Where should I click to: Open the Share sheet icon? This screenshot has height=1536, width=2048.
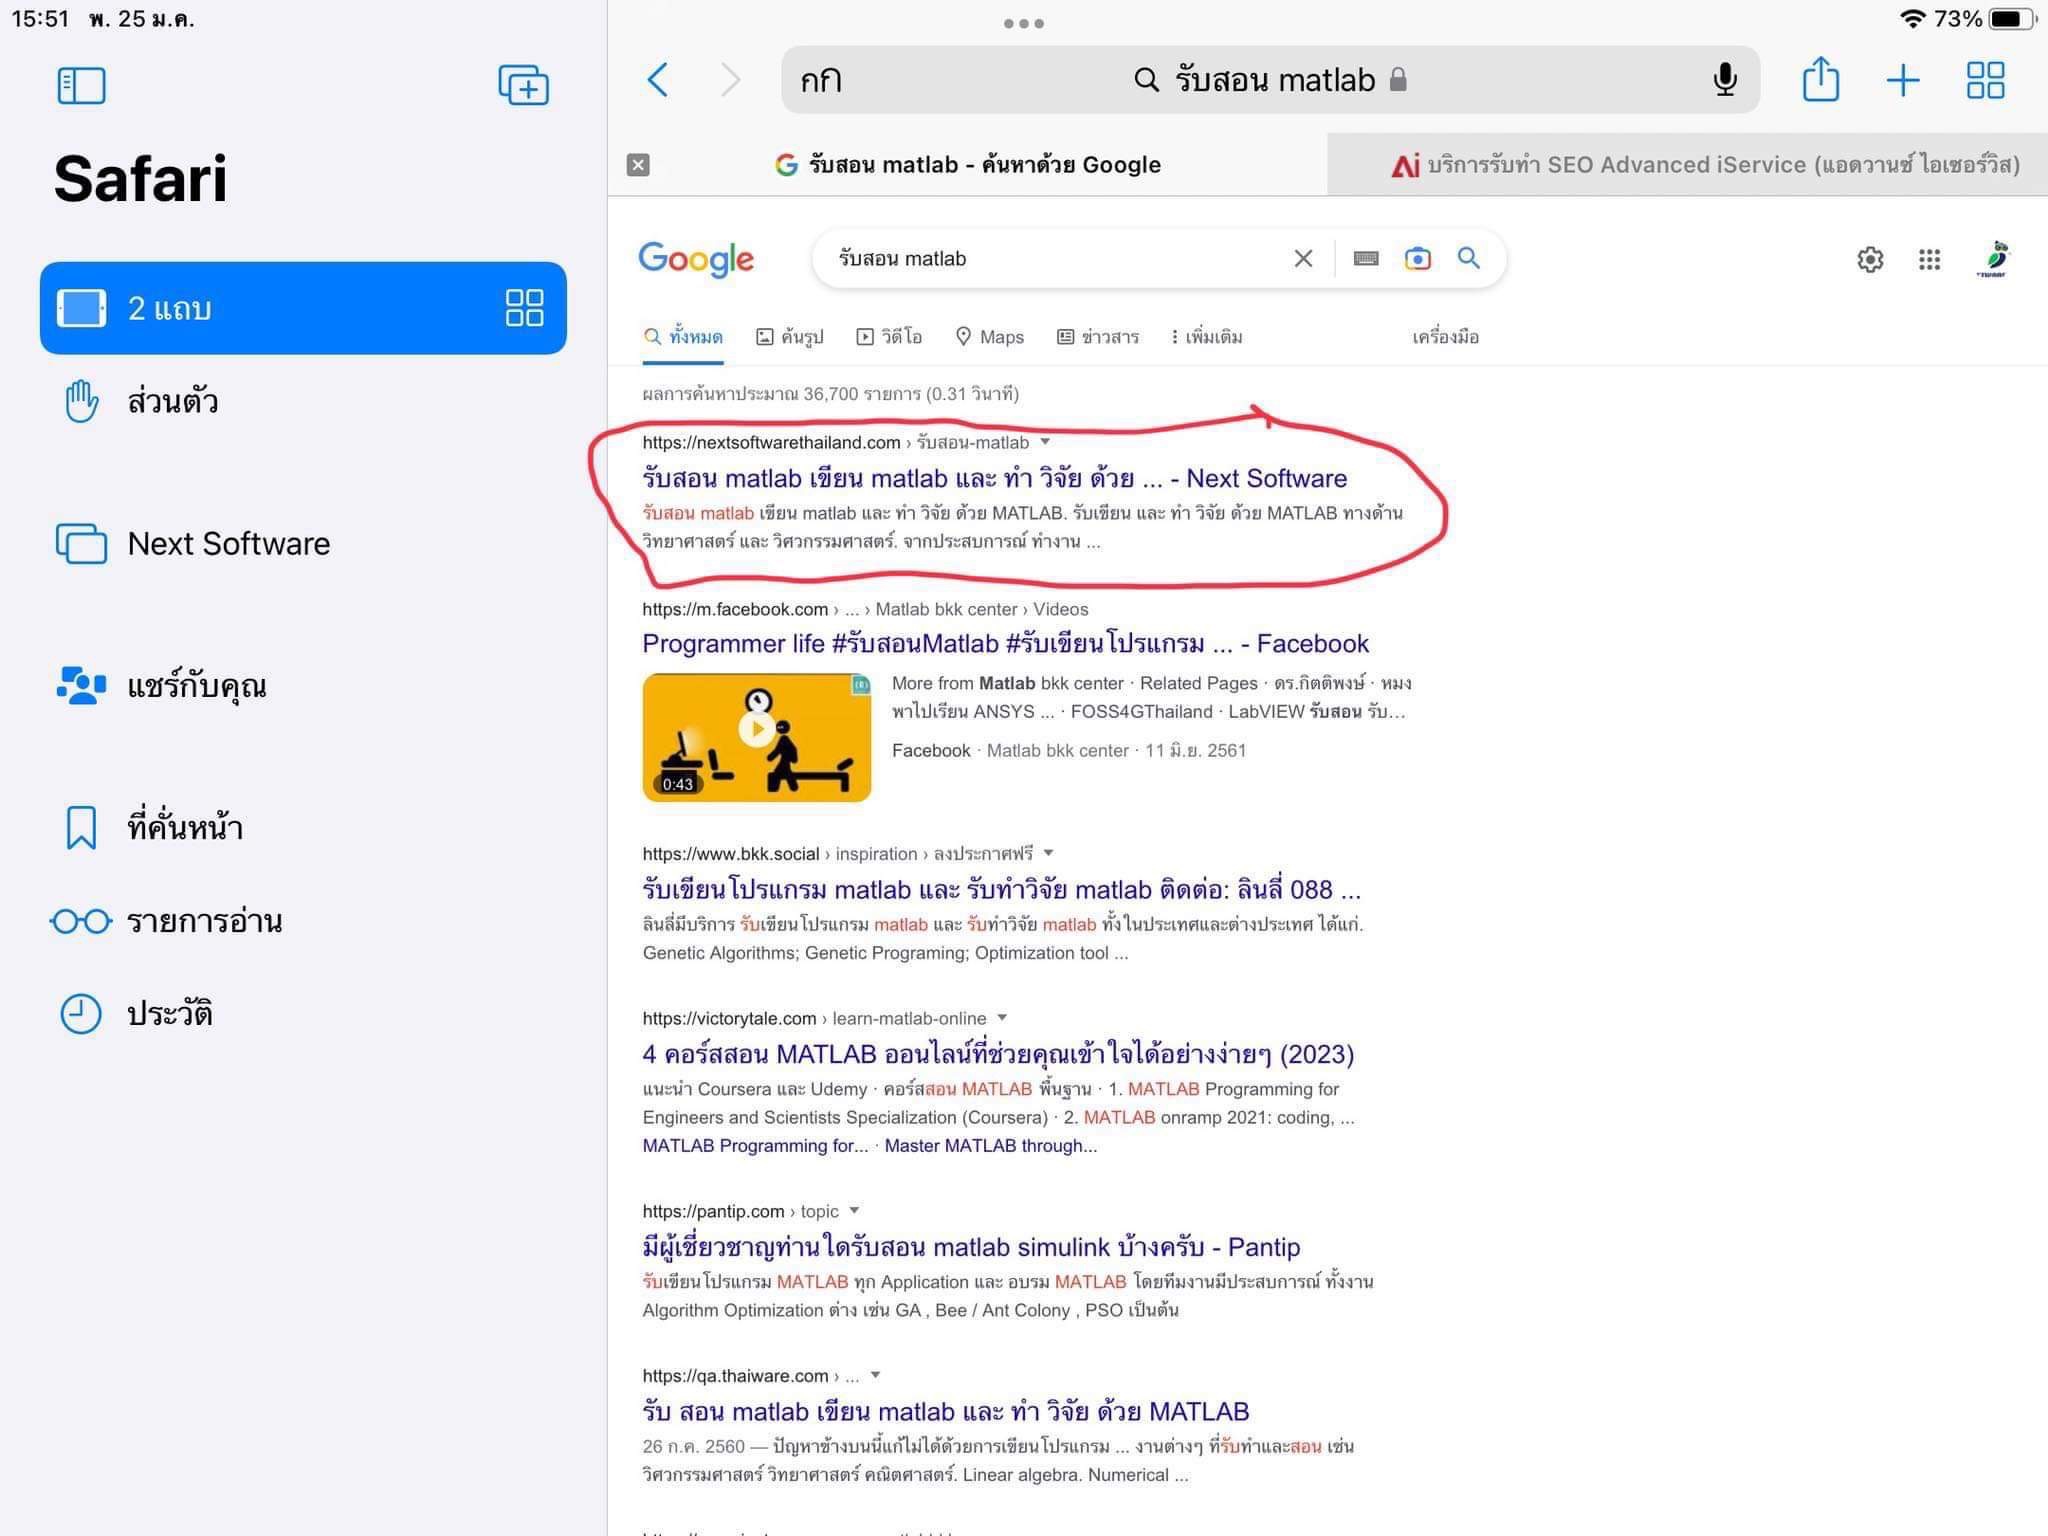1820,80
